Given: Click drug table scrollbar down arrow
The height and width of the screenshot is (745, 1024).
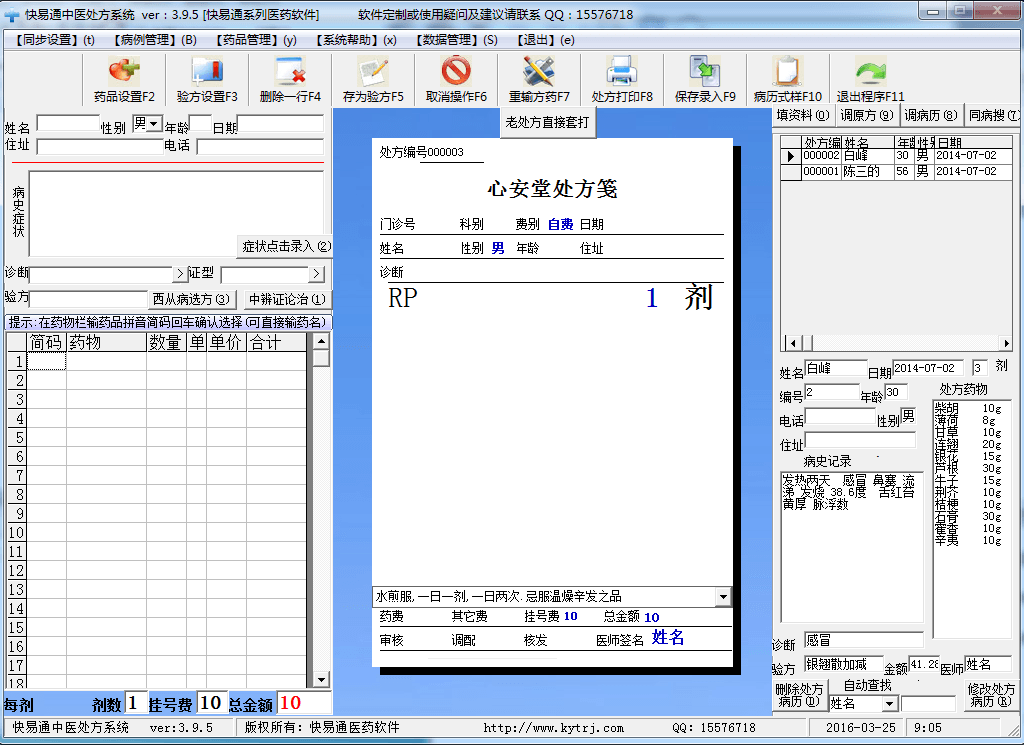Looking at the screenshot, I should click(321, 680).
